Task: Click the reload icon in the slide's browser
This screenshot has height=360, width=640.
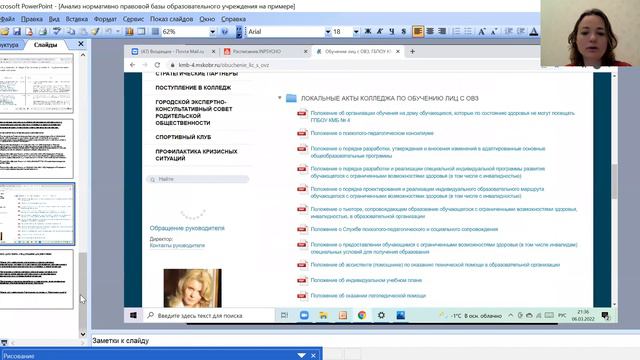Action: (157, 65)
